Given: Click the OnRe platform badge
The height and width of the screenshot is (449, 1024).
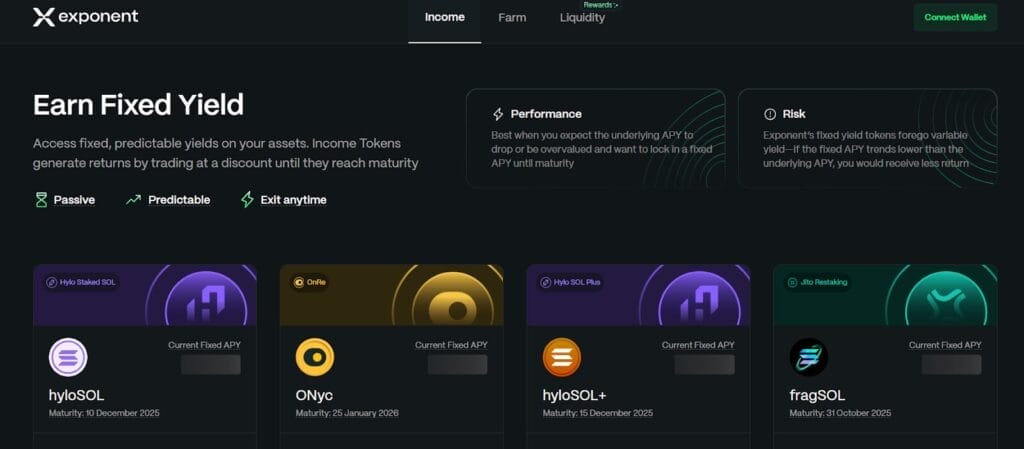Looking at the screenshot, I should pyautogui.click(x=310, y=283).
